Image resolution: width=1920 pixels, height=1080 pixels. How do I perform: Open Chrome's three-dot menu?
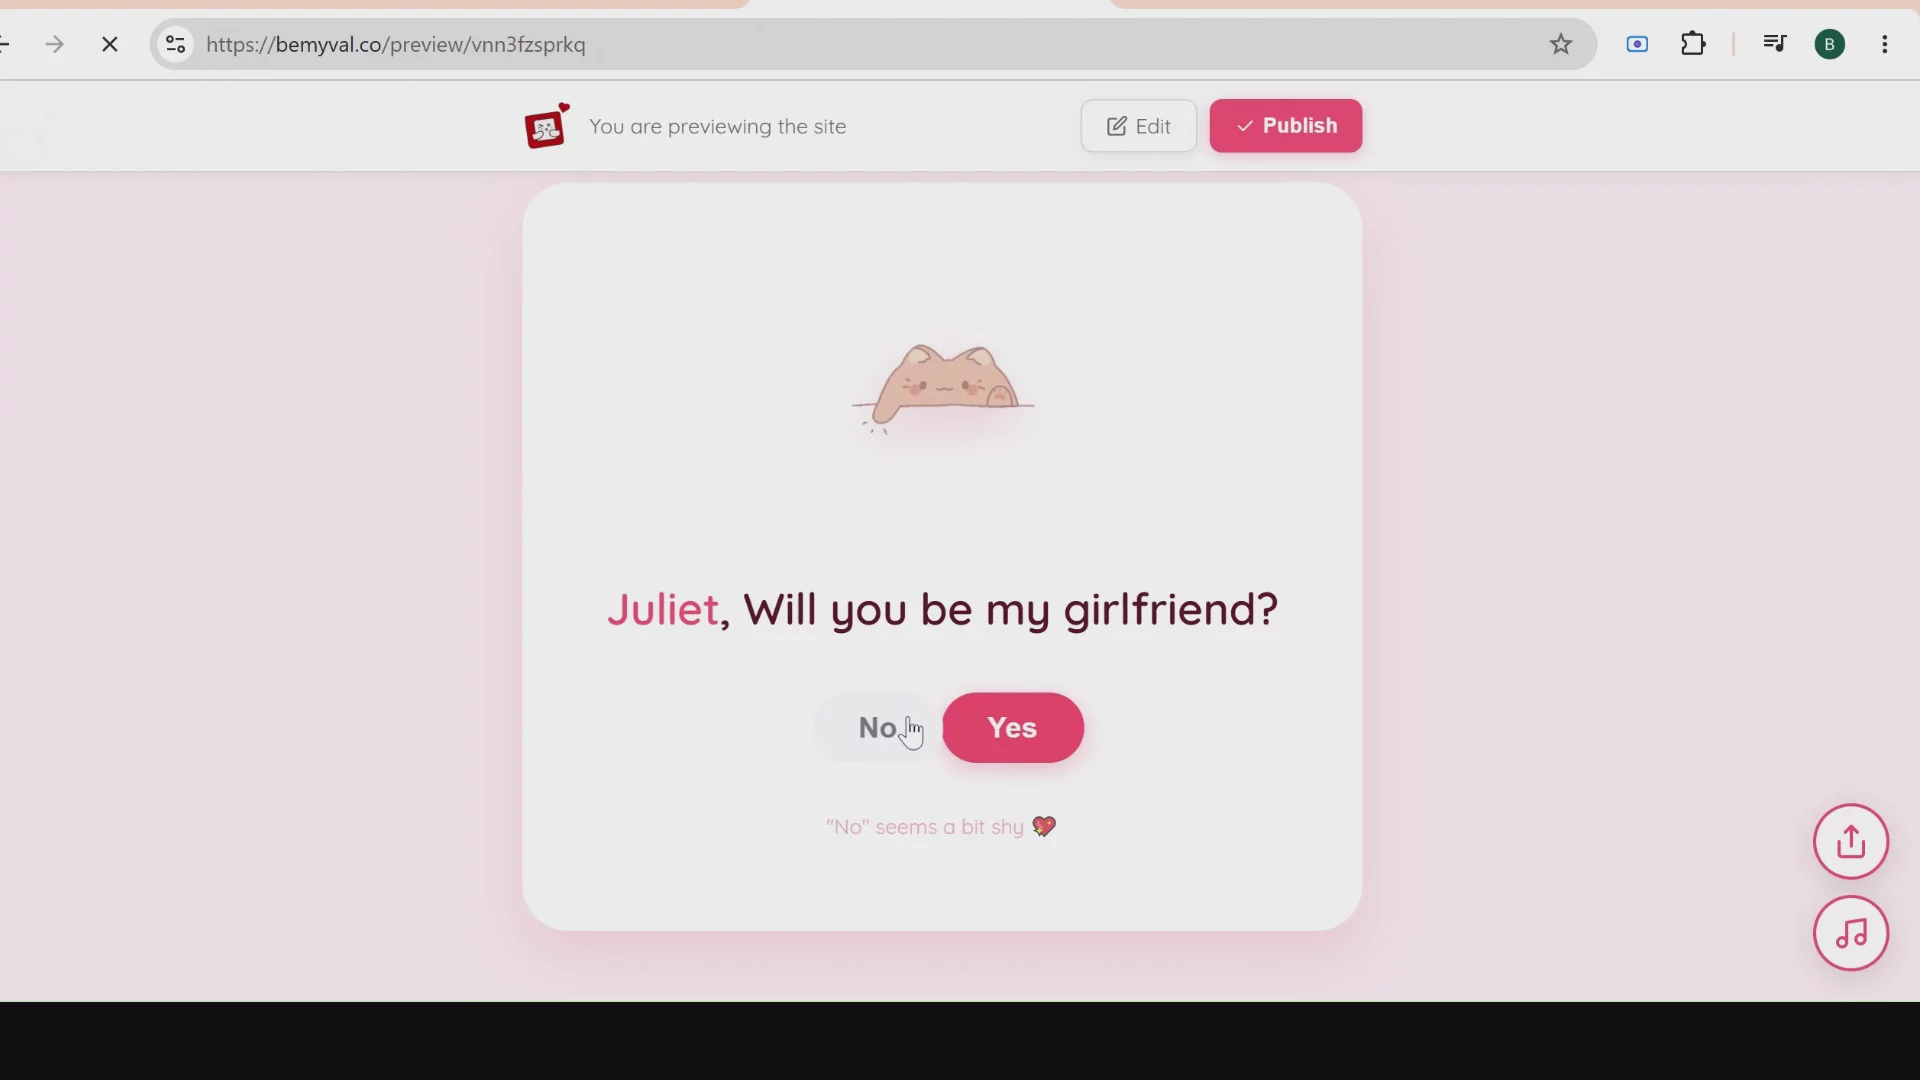[1885, 44]
